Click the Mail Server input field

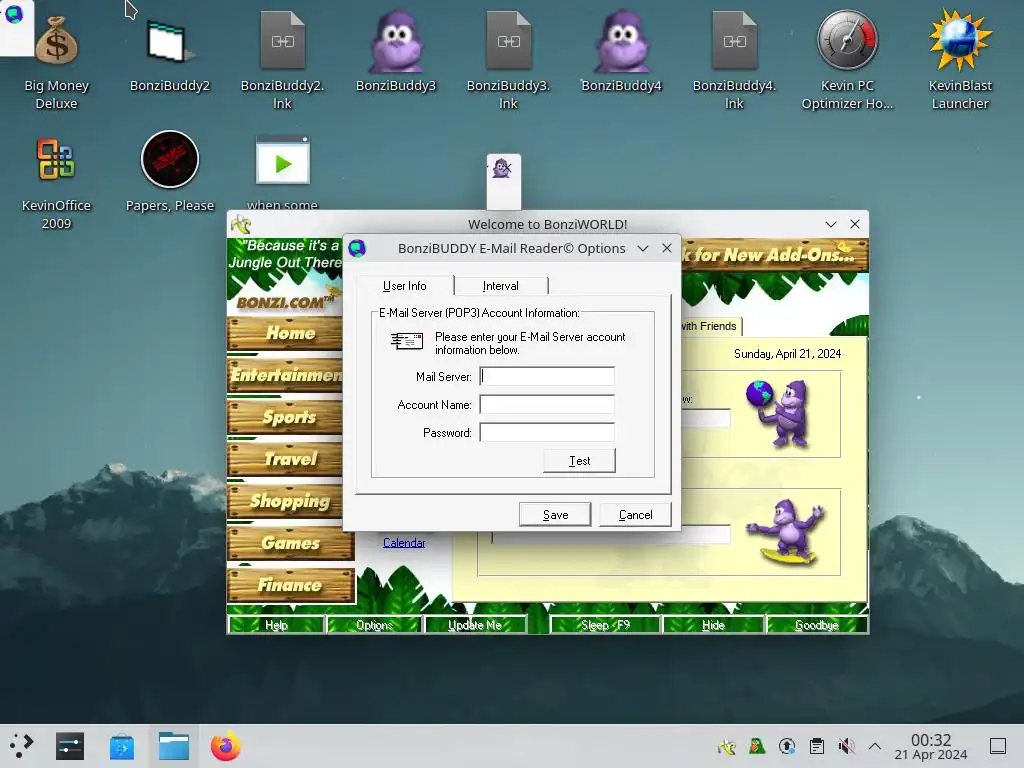[x=547, y=376]
